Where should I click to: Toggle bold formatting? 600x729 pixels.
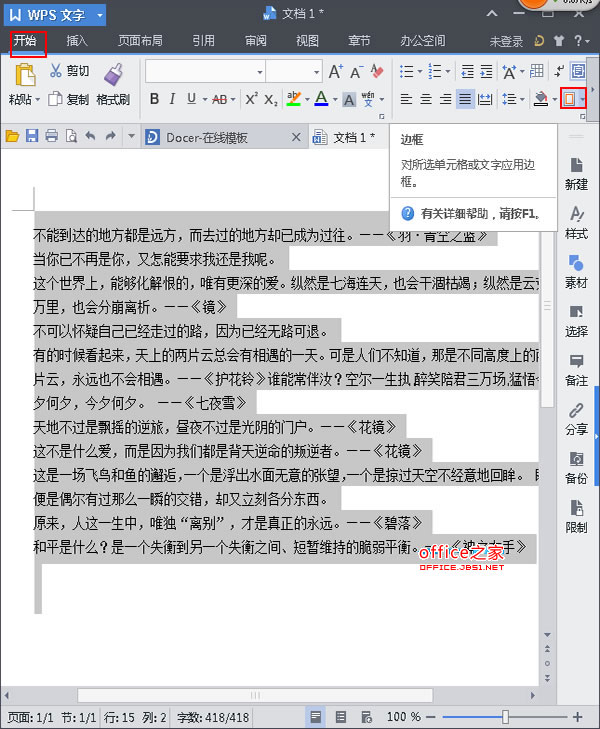[155, 98]
